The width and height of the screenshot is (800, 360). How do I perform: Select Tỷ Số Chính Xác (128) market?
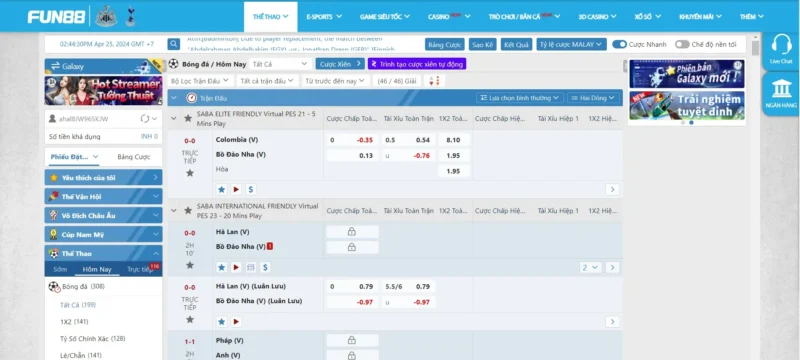[92, 339]
